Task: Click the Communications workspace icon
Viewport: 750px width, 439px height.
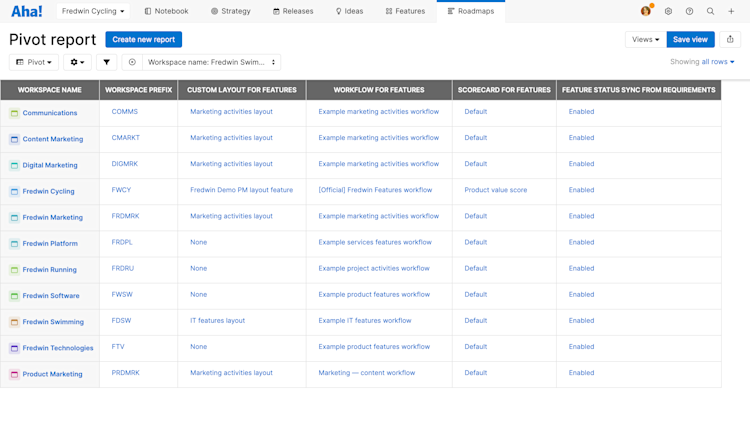Action: click(14, 113)
